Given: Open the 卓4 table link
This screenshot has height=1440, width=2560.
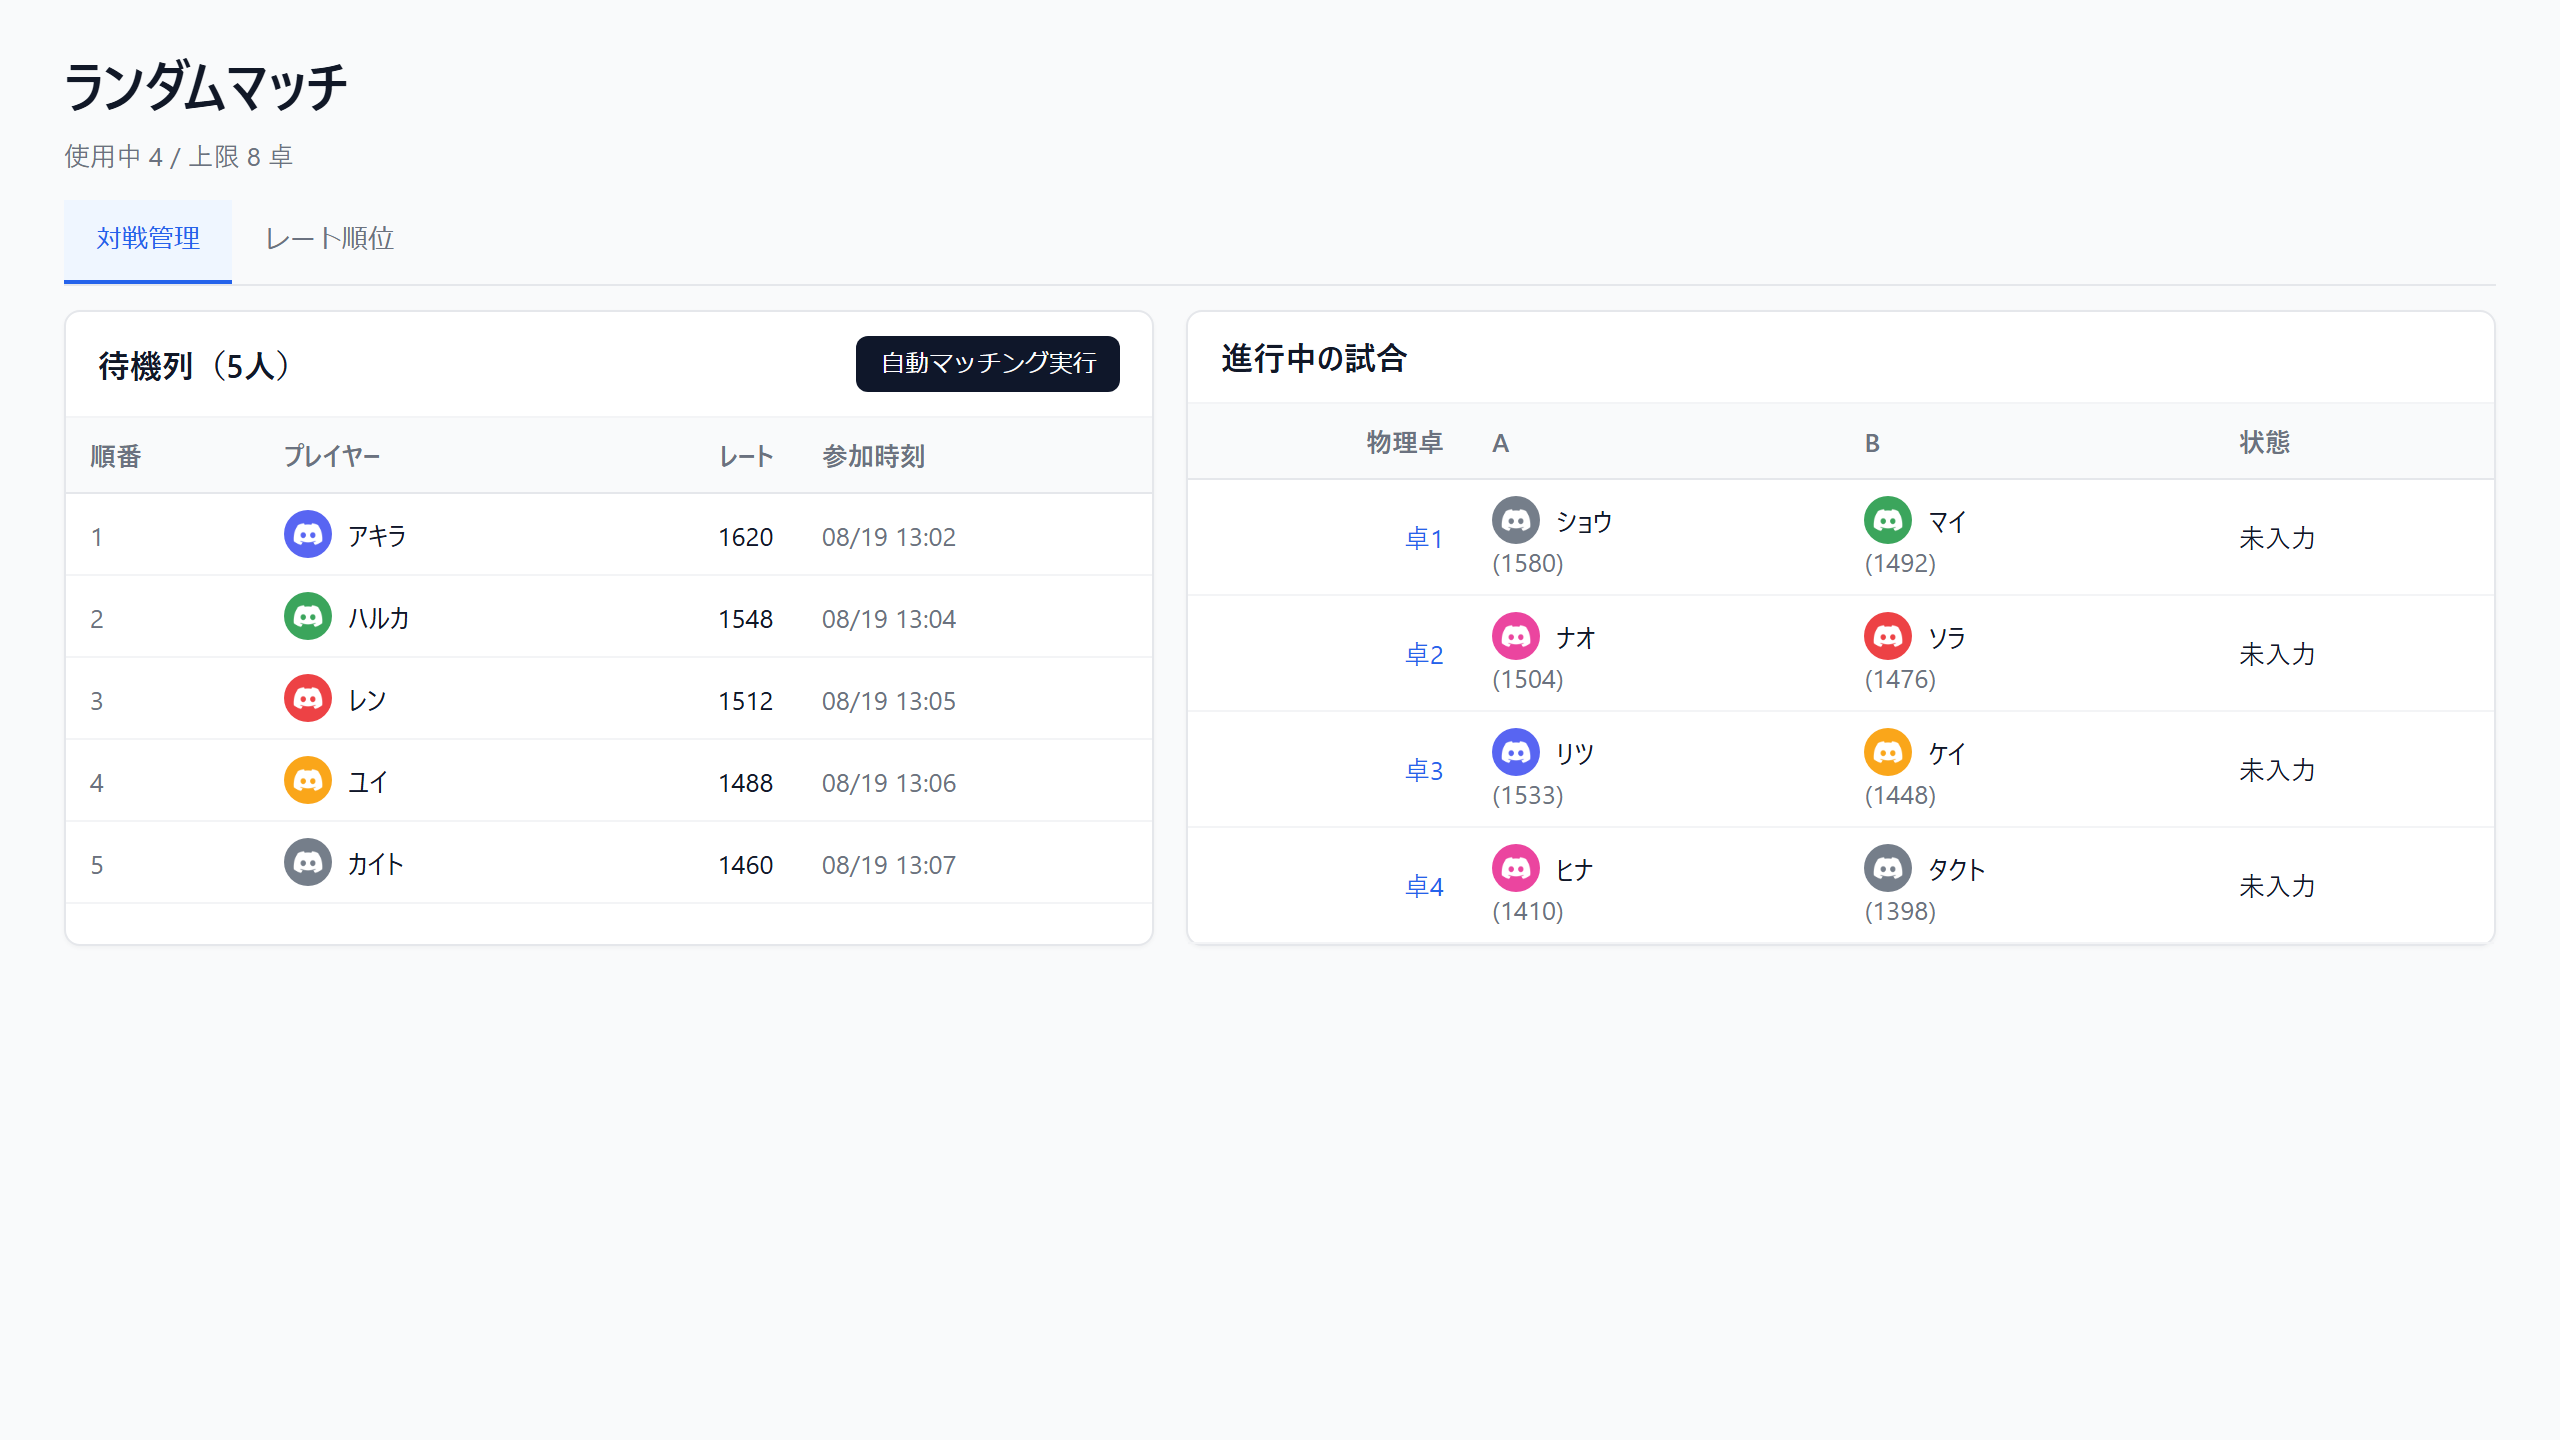Looking at the screenshot, I should pyautogui.click(x=1424, y=887).
